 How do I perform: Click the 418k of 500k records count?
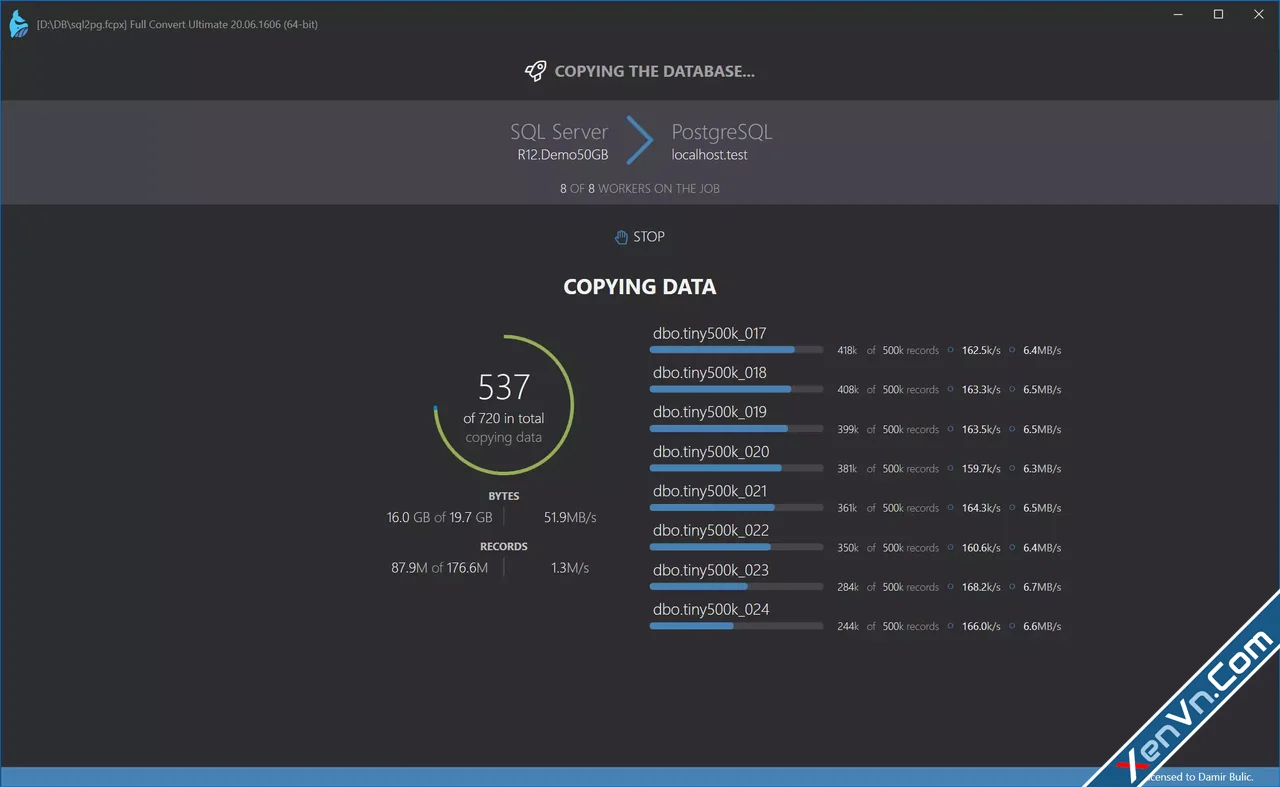coord(888,350)
